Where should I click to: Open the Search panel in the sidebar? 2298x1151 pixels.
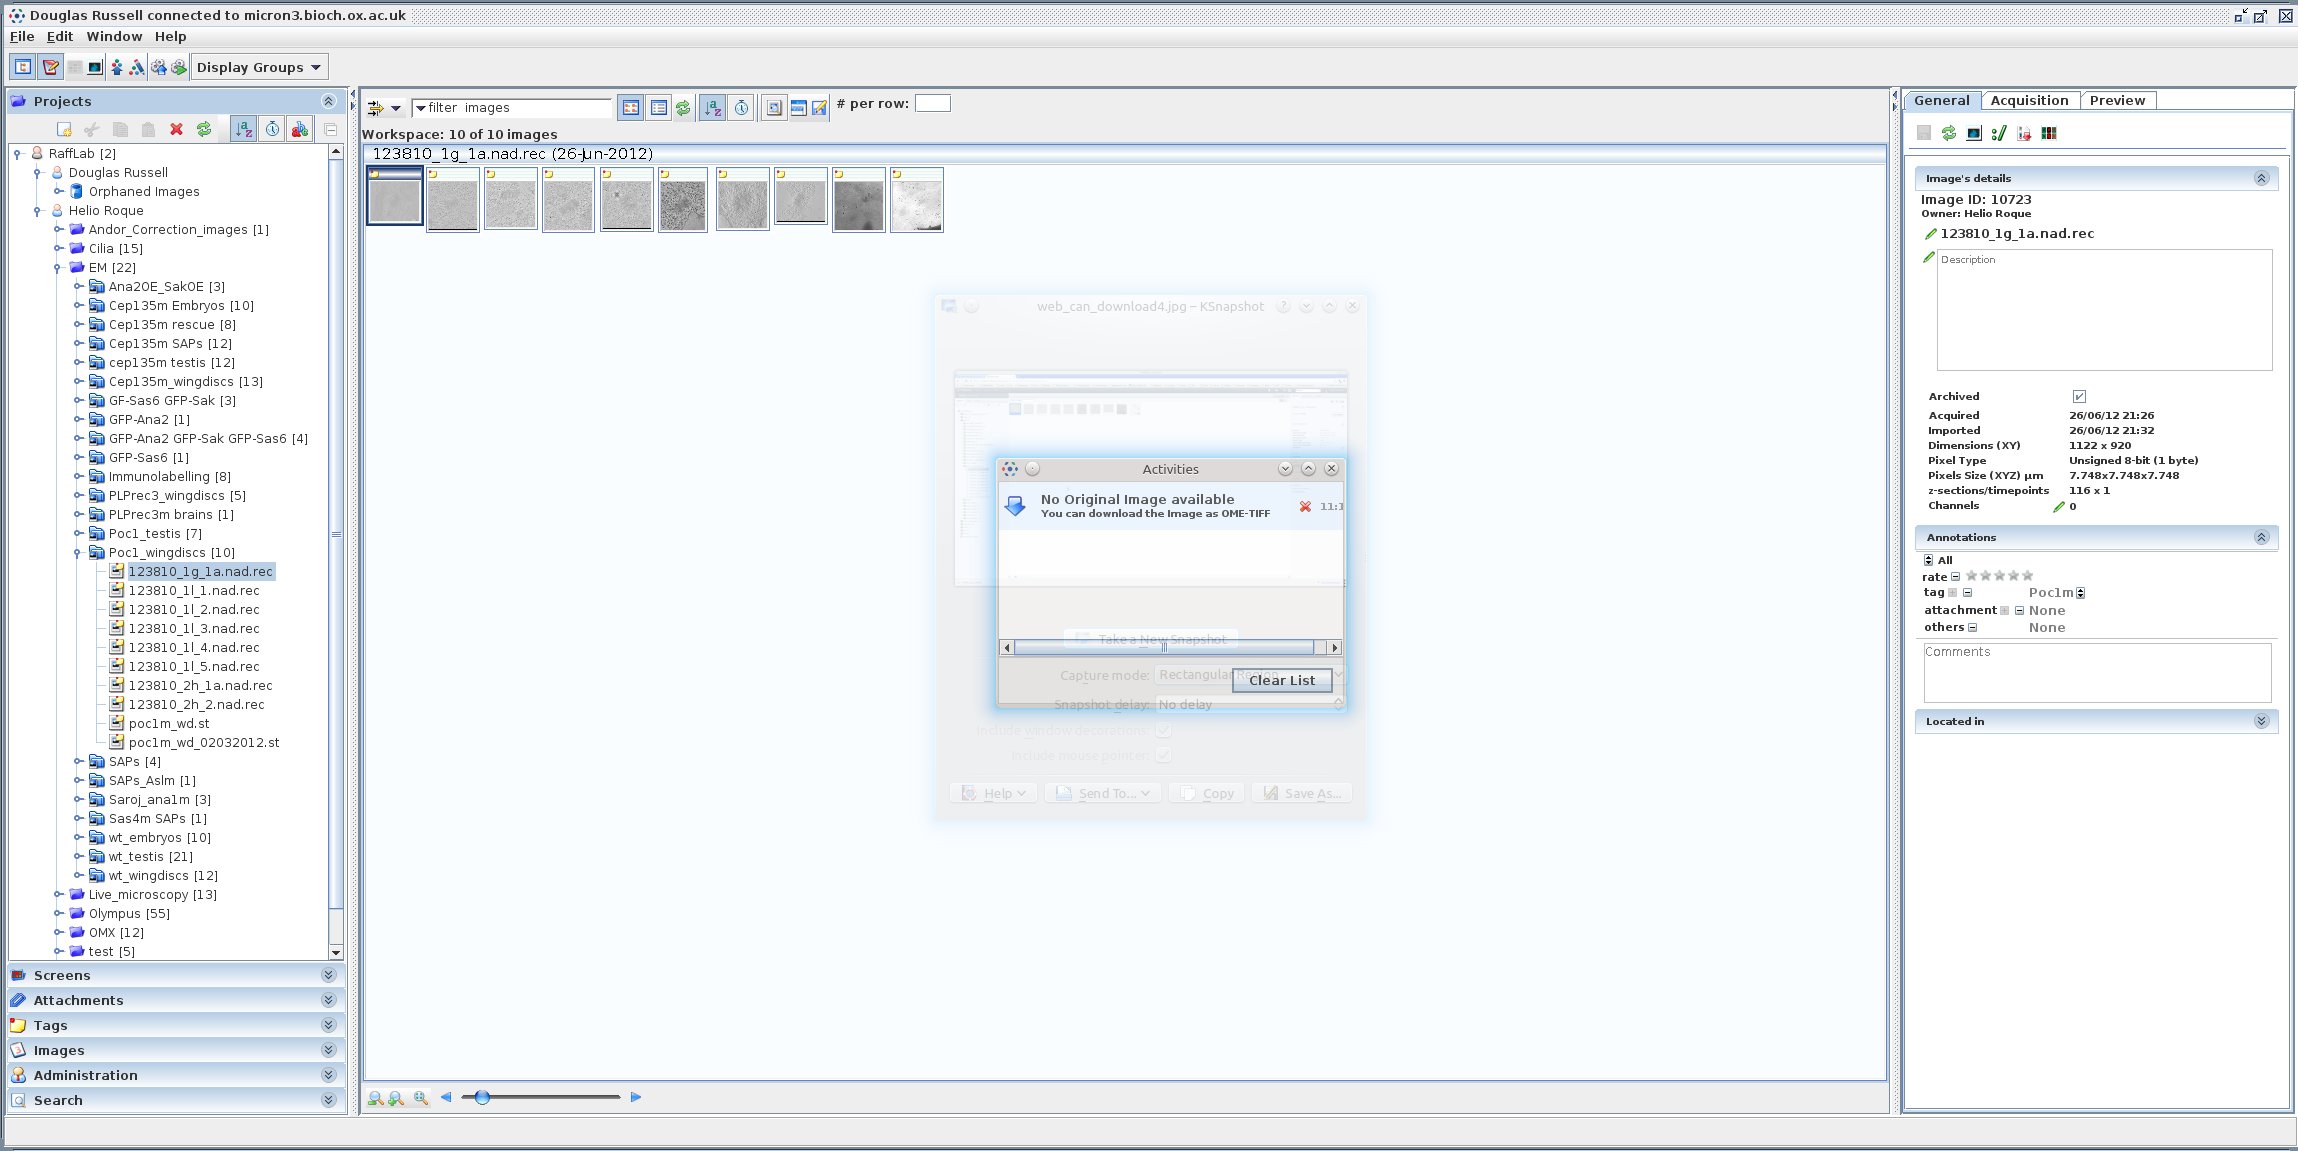(x=58, y=1100)
